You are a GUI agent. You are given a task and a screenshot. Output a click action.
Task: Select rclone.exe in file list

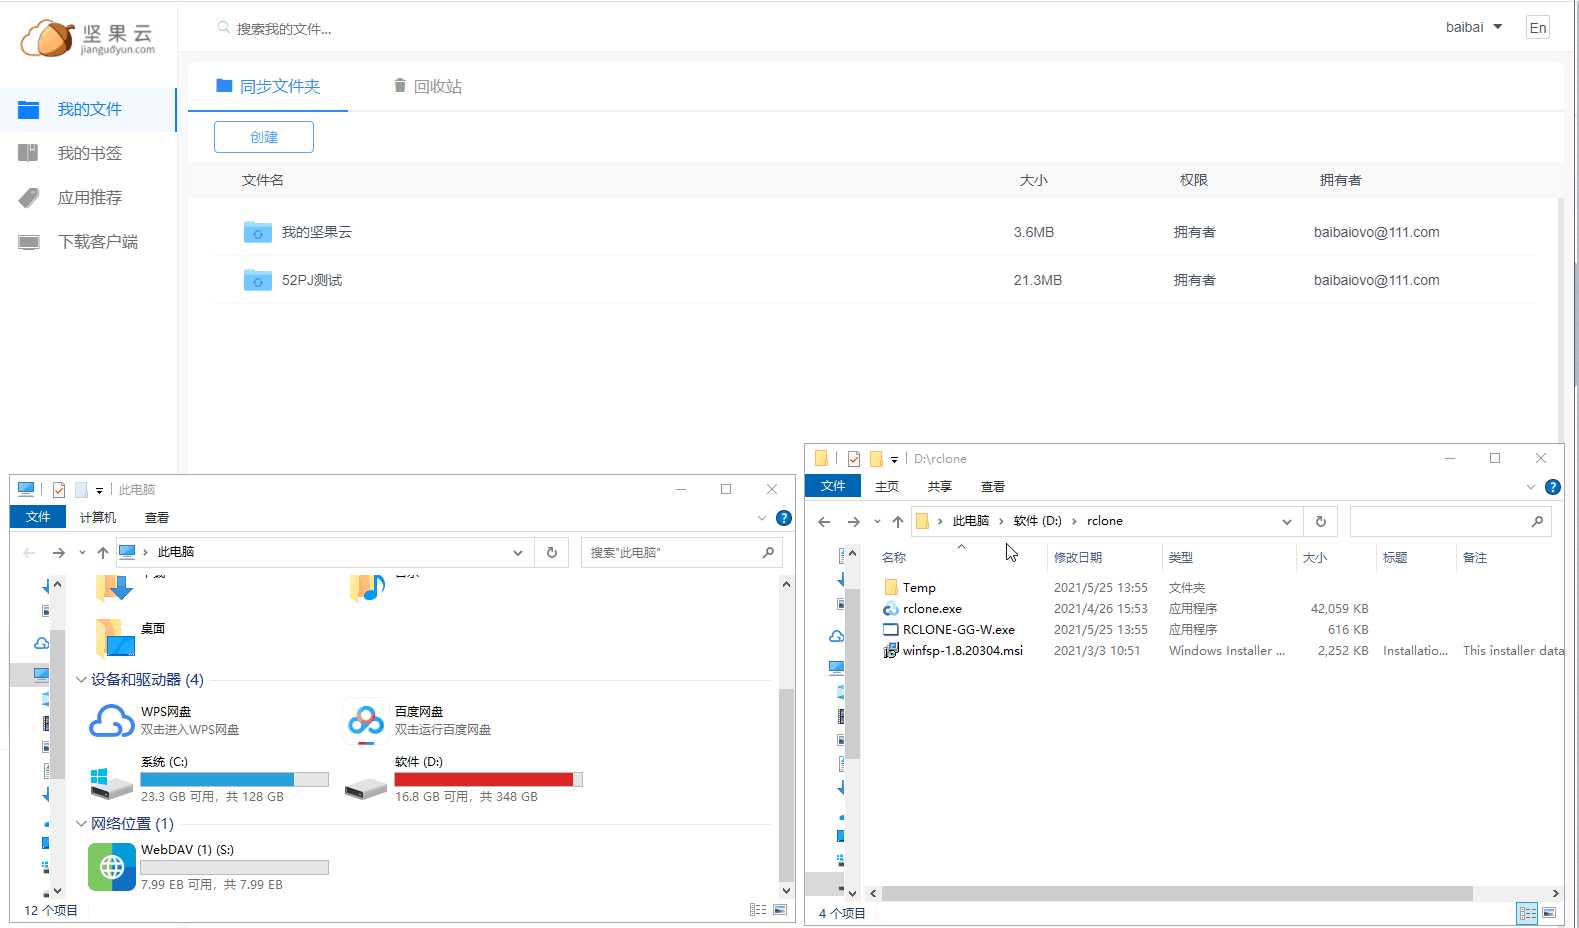(x=931, y=609)
